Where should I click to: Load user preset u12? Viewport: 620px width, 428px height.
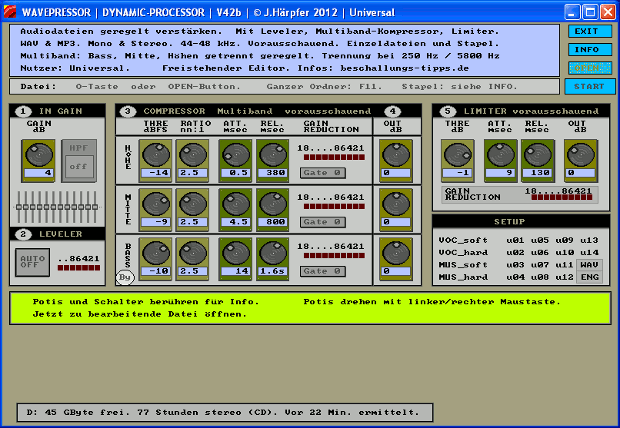click(564, 277)
